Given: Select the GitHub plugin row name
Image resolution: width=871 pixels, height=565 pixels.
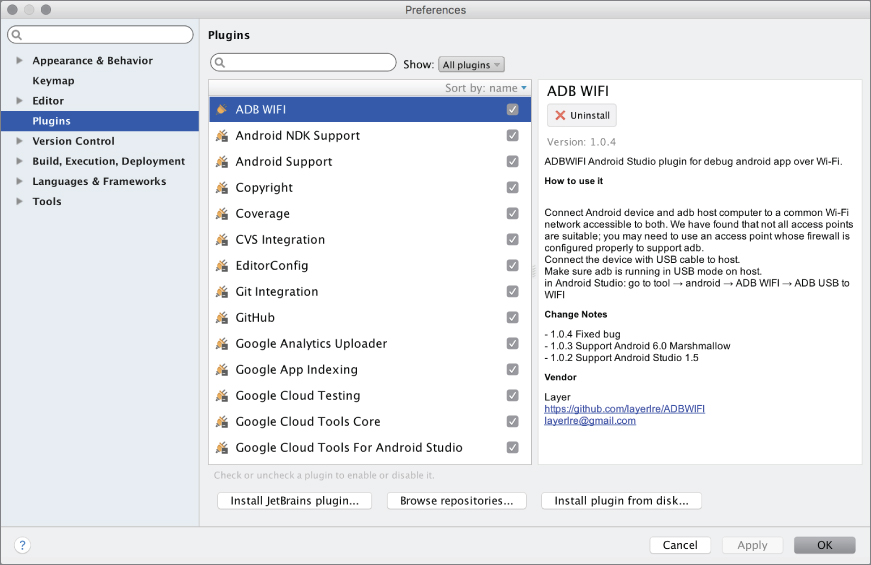Looking at the screenshot, I should pos(255,317).
